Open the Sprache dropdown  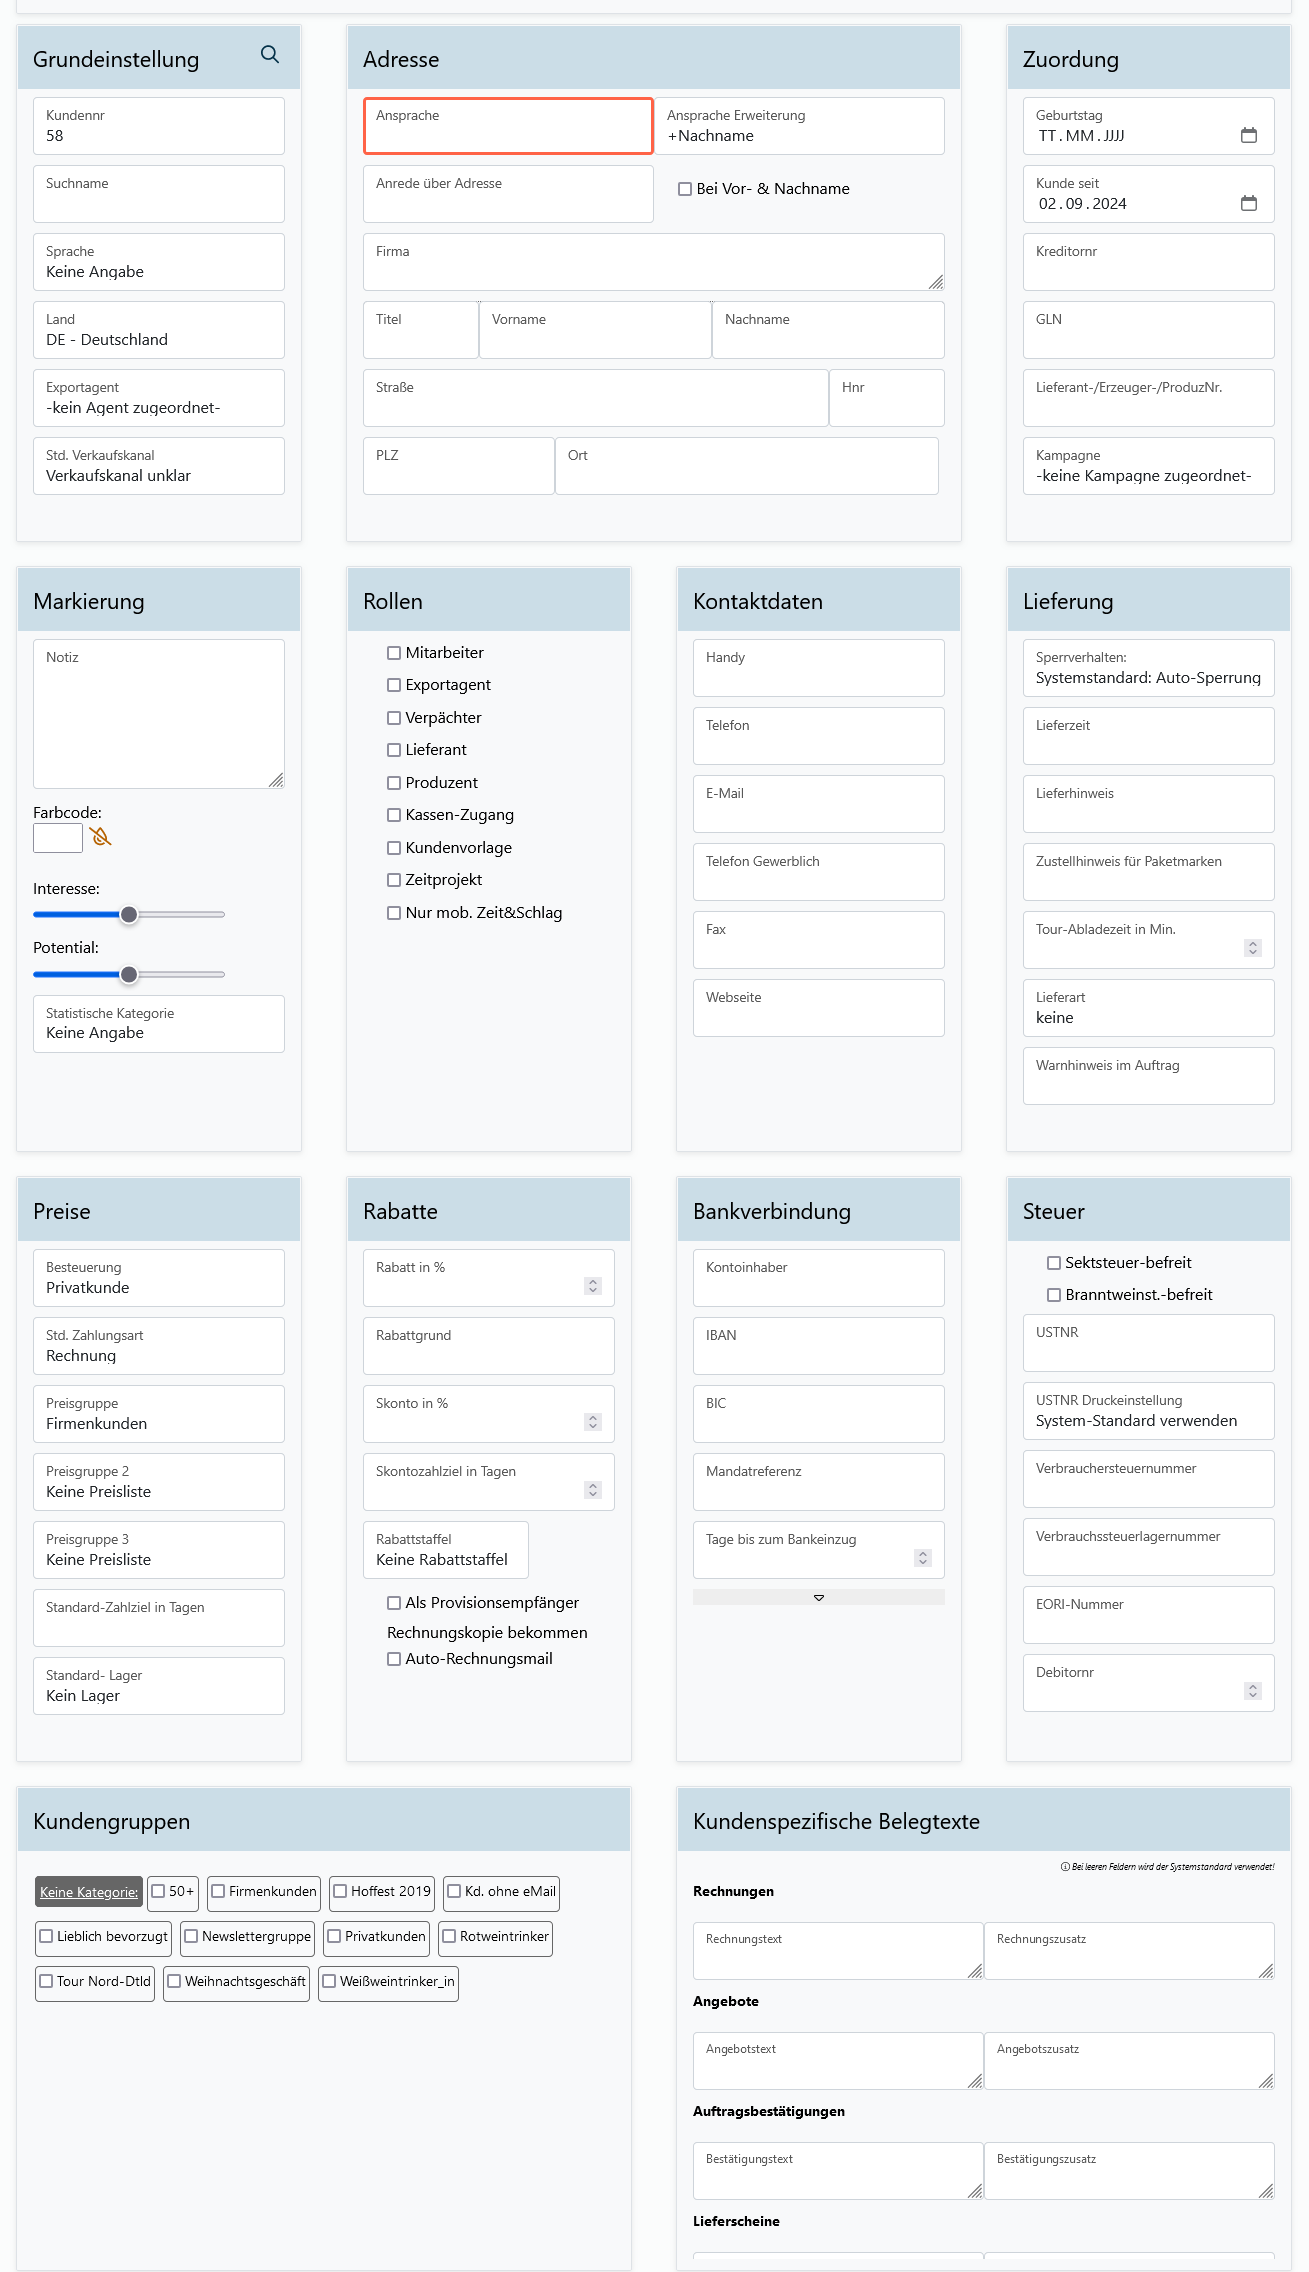[x=159, y=263]
